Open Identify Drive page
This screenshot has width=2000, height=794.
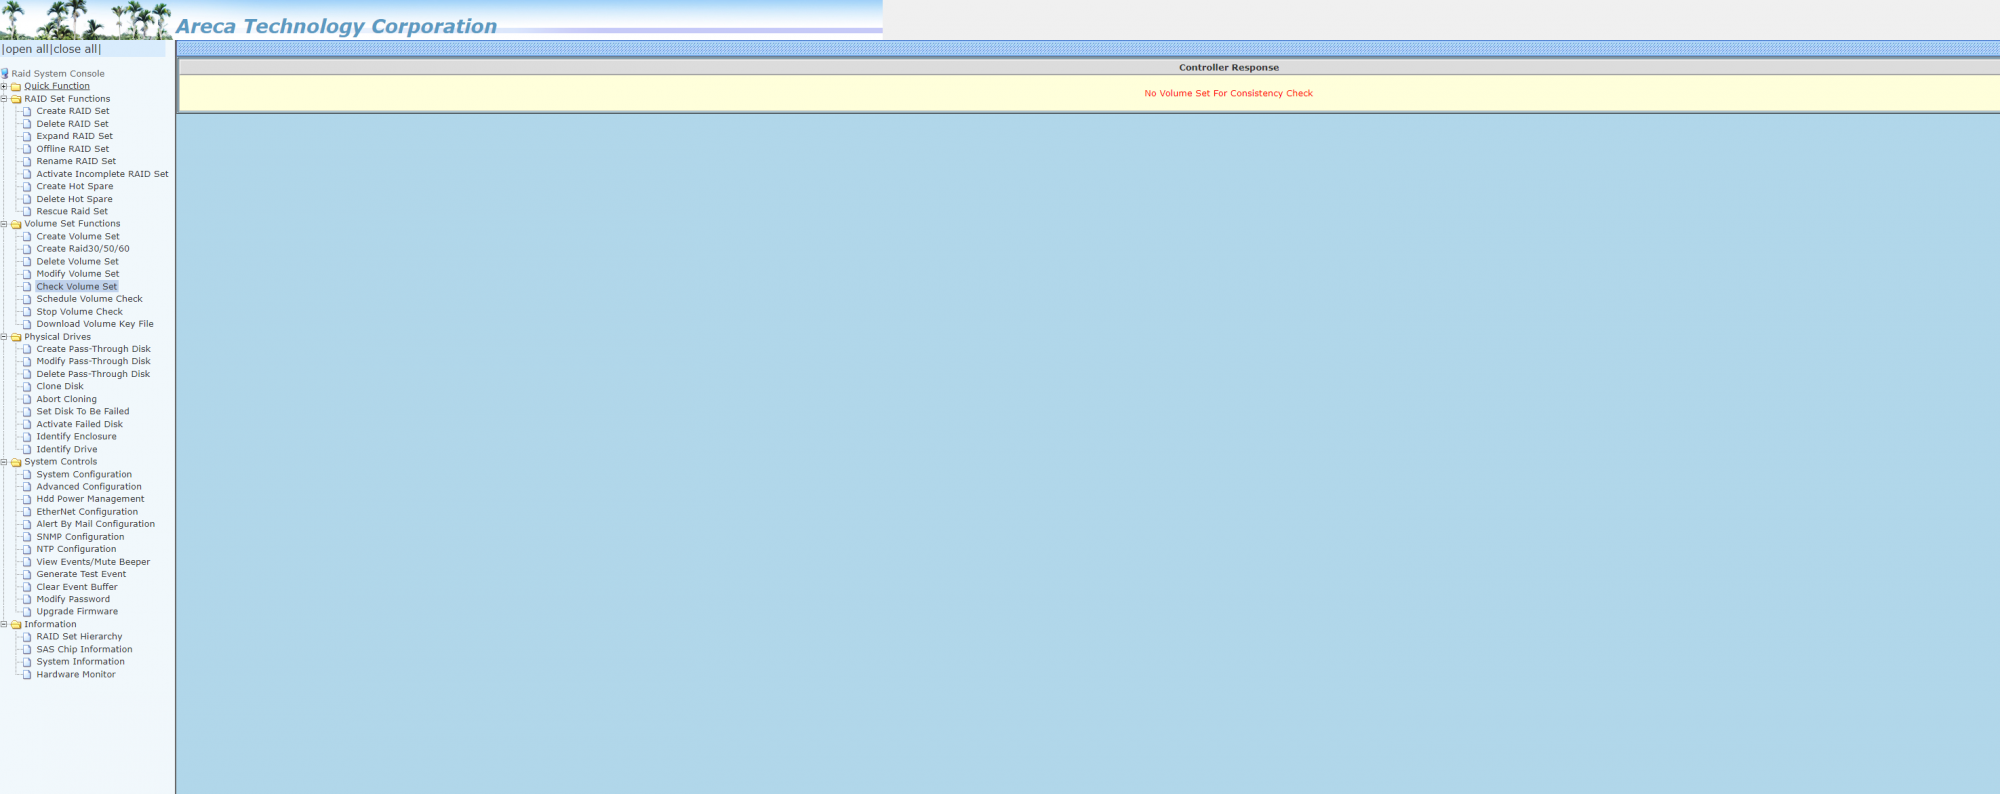pyautogui.click(x=67, y=450)
